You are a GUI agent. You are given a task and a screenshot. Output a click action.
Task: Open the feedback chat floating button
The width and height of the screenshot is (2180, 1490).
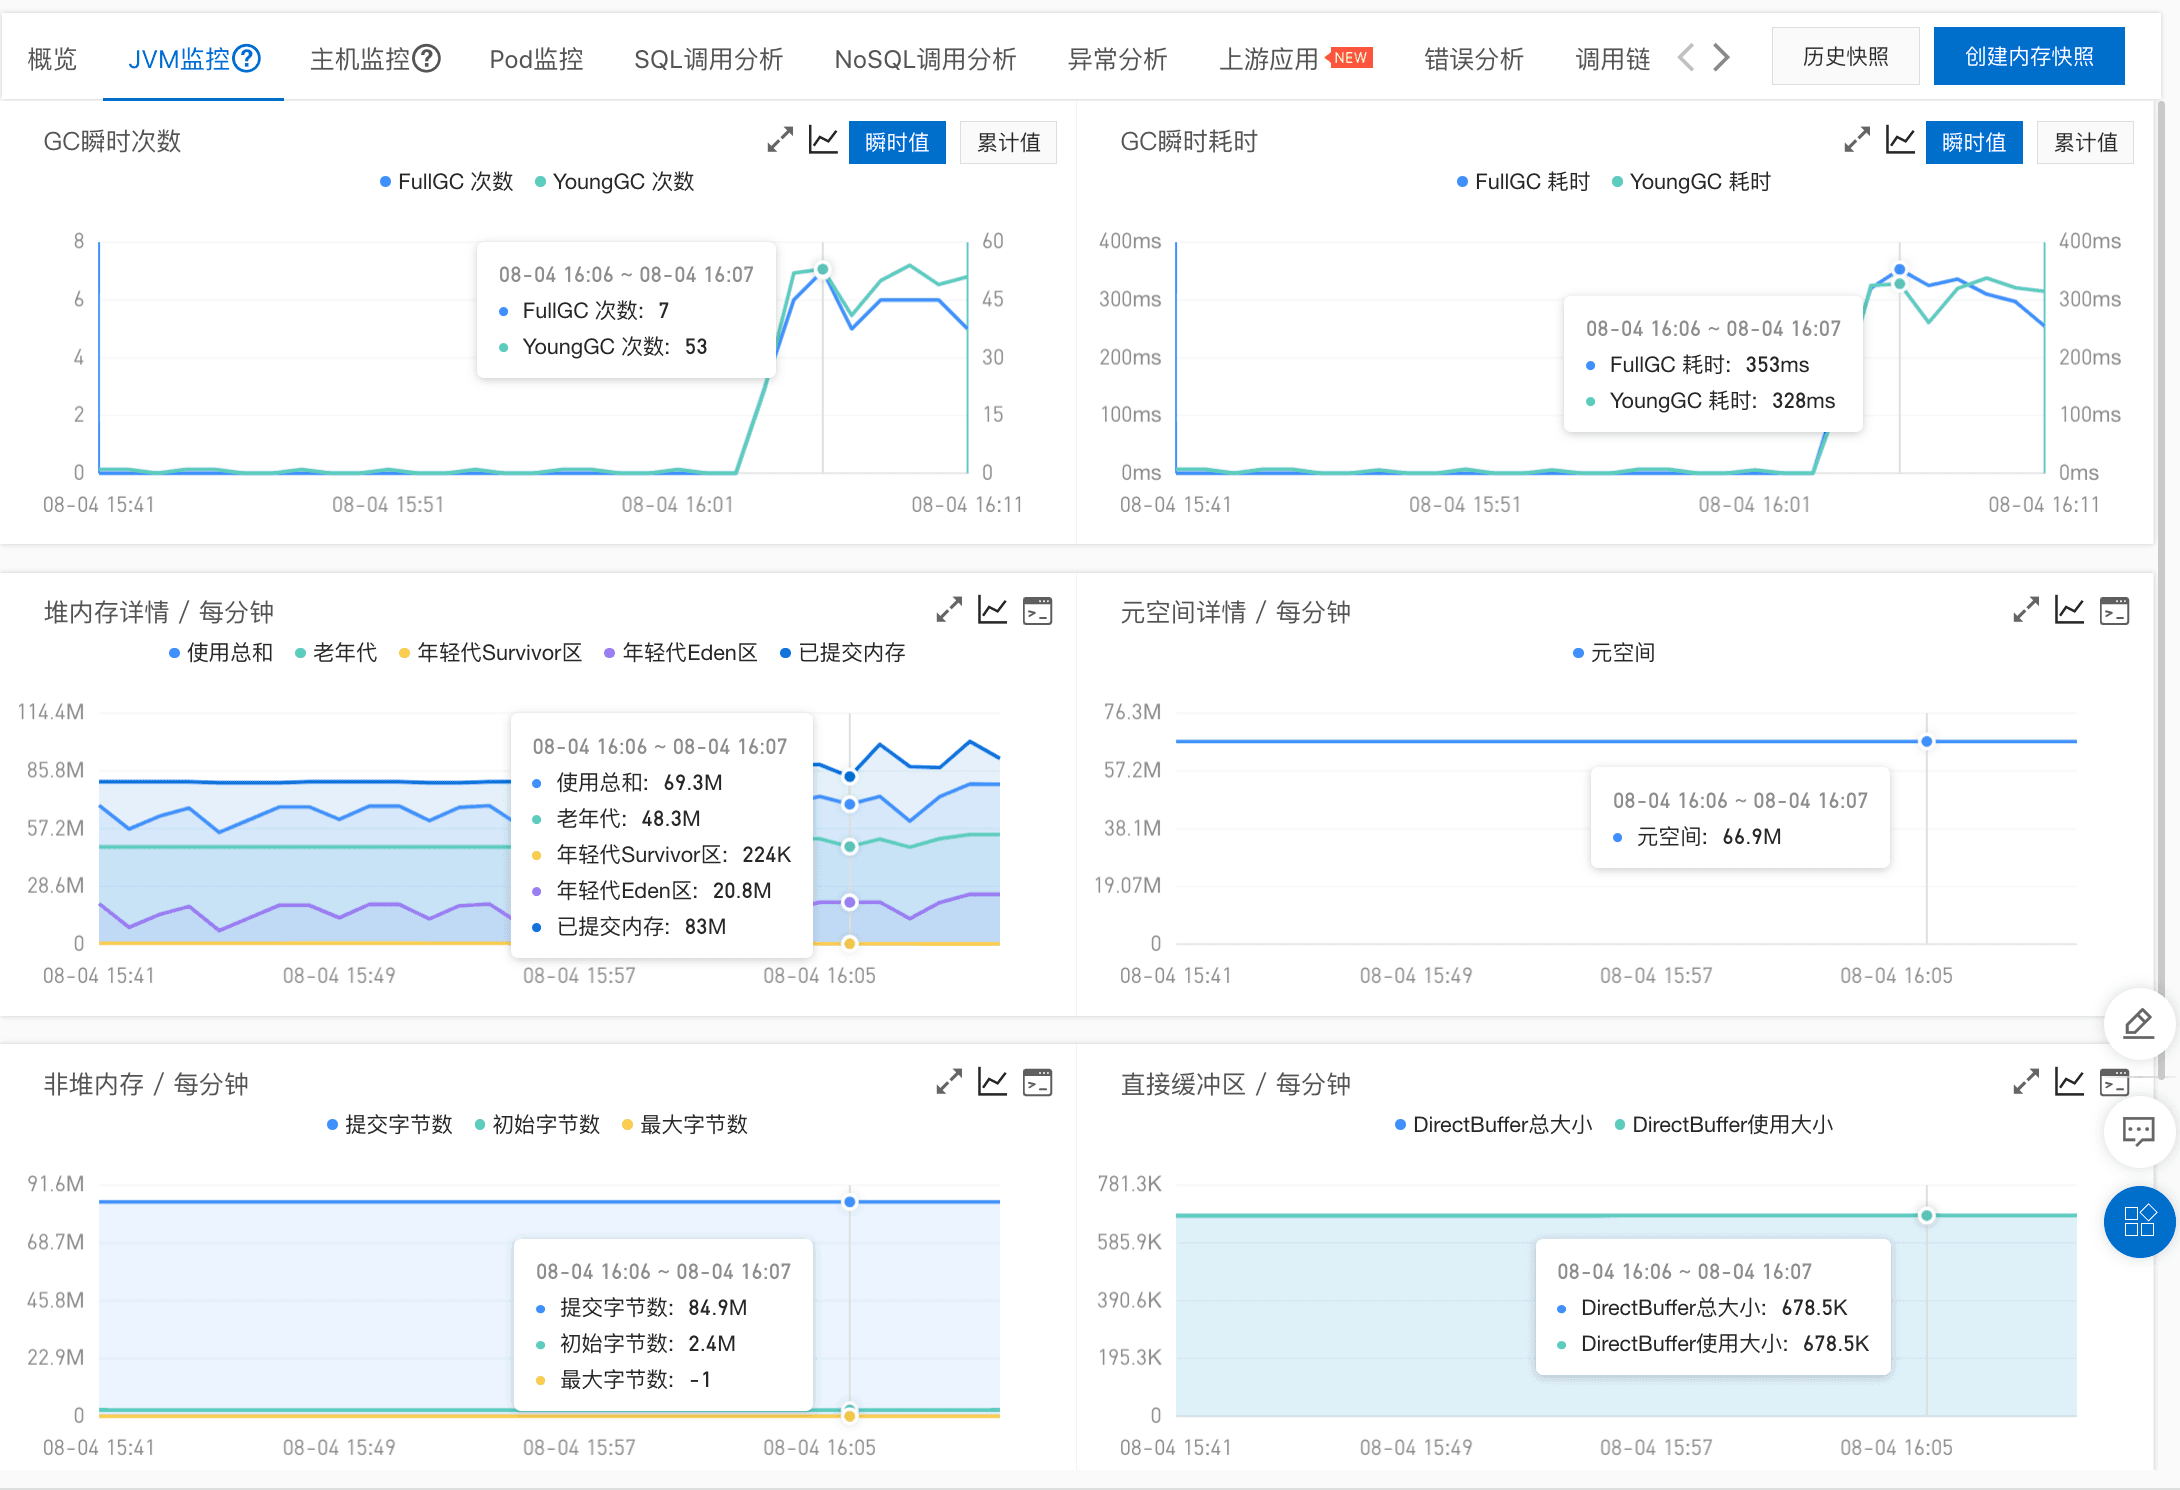[2138, 1132]
